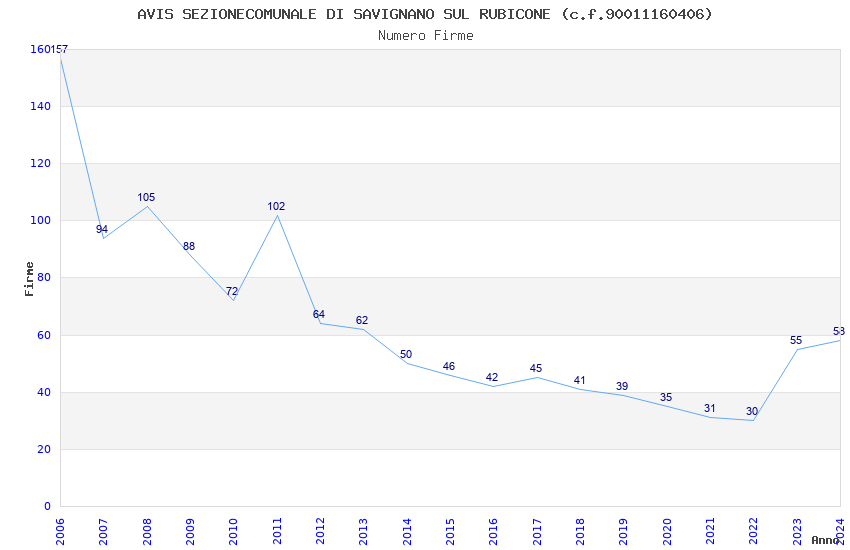Click the x-axis year label 2013
Image resolution: width=850 pixels, height=550 pixels.
tap(364, 532)
